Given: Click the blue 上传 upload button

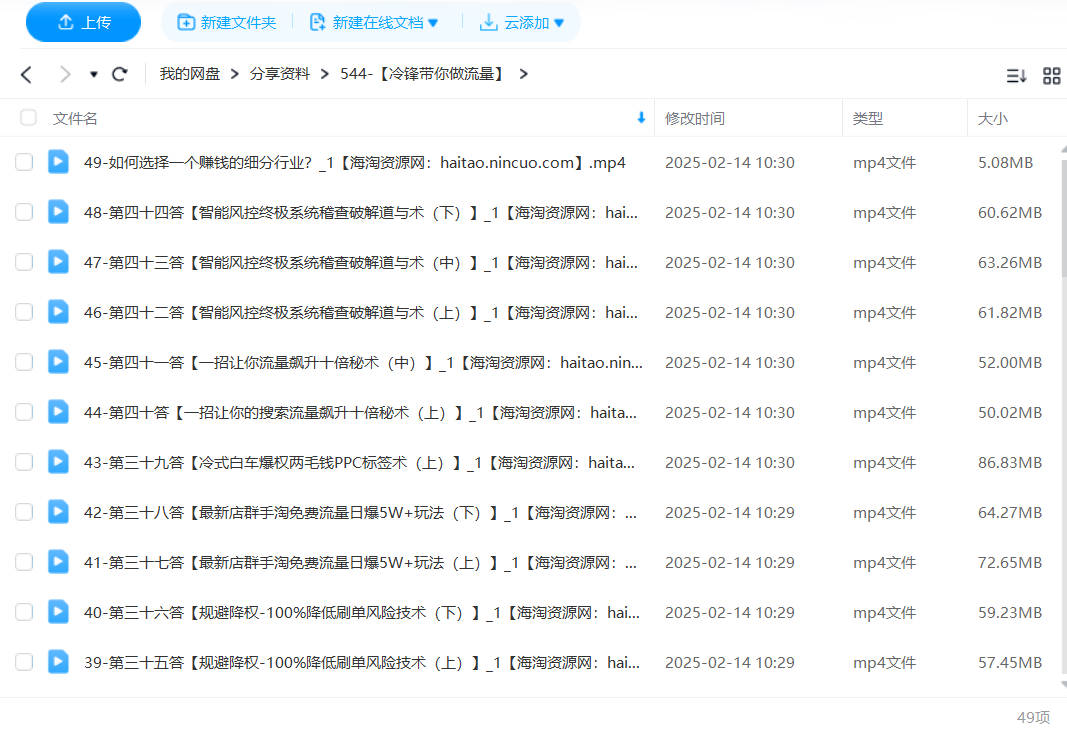Looking at the screenshot, I should [x=83, y=22].
